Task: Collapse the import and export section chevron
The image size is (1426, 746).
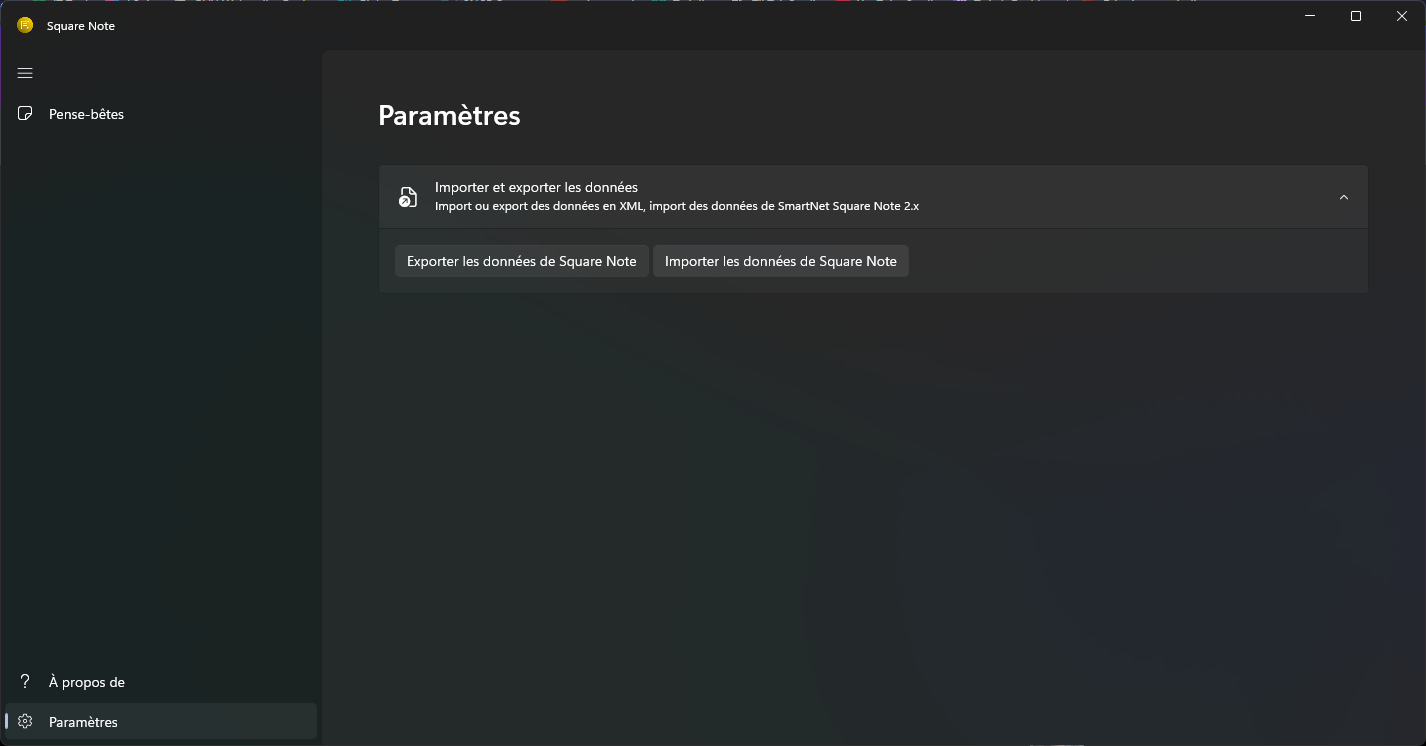Action: tap(1343, 197)
